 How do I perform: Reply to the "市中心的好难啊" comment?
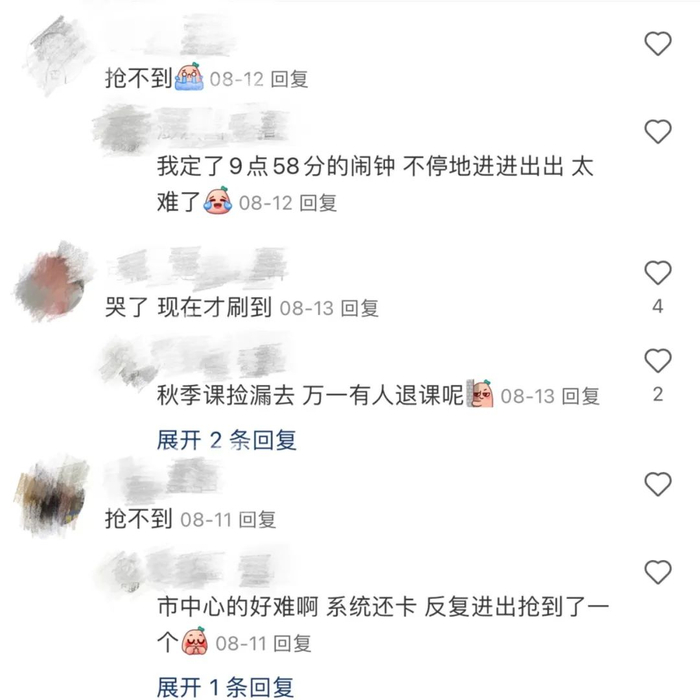[292, 644]
